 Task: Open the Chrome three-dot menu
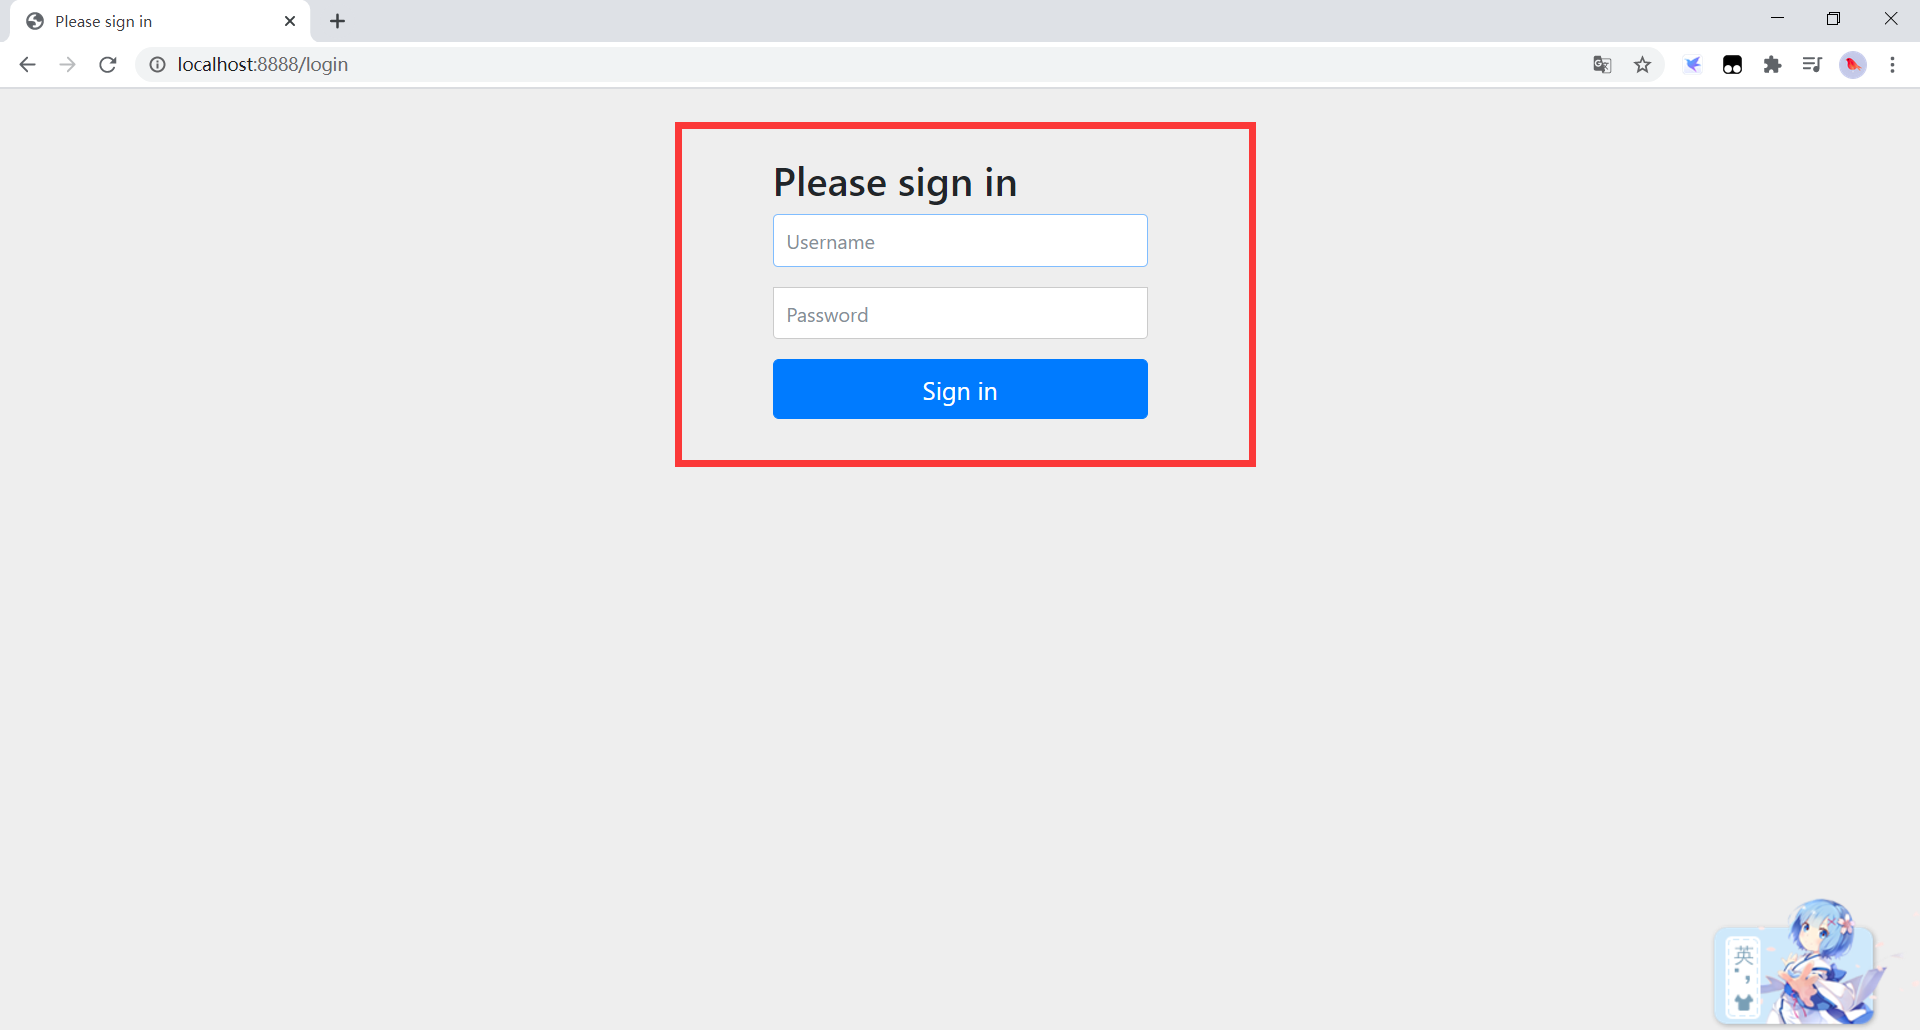pos(1892,65)
